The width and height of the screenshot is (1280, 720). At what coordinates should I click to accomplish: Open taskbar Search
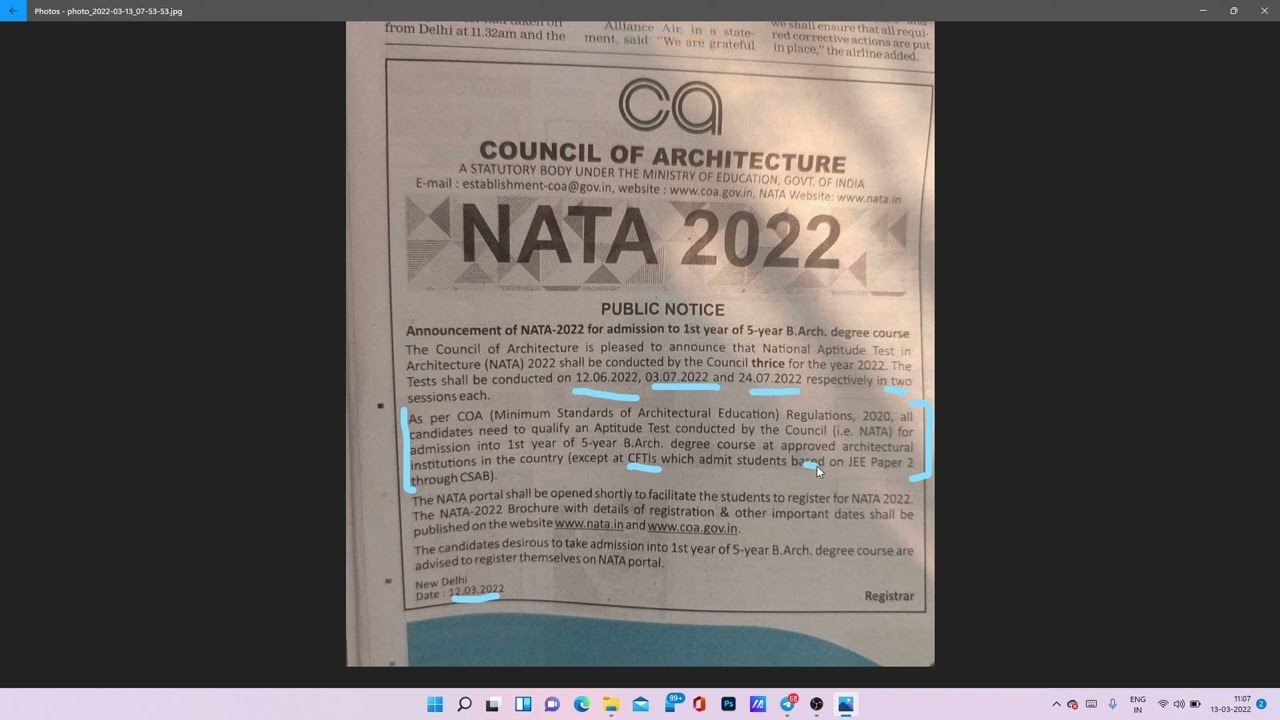point(464,704)
